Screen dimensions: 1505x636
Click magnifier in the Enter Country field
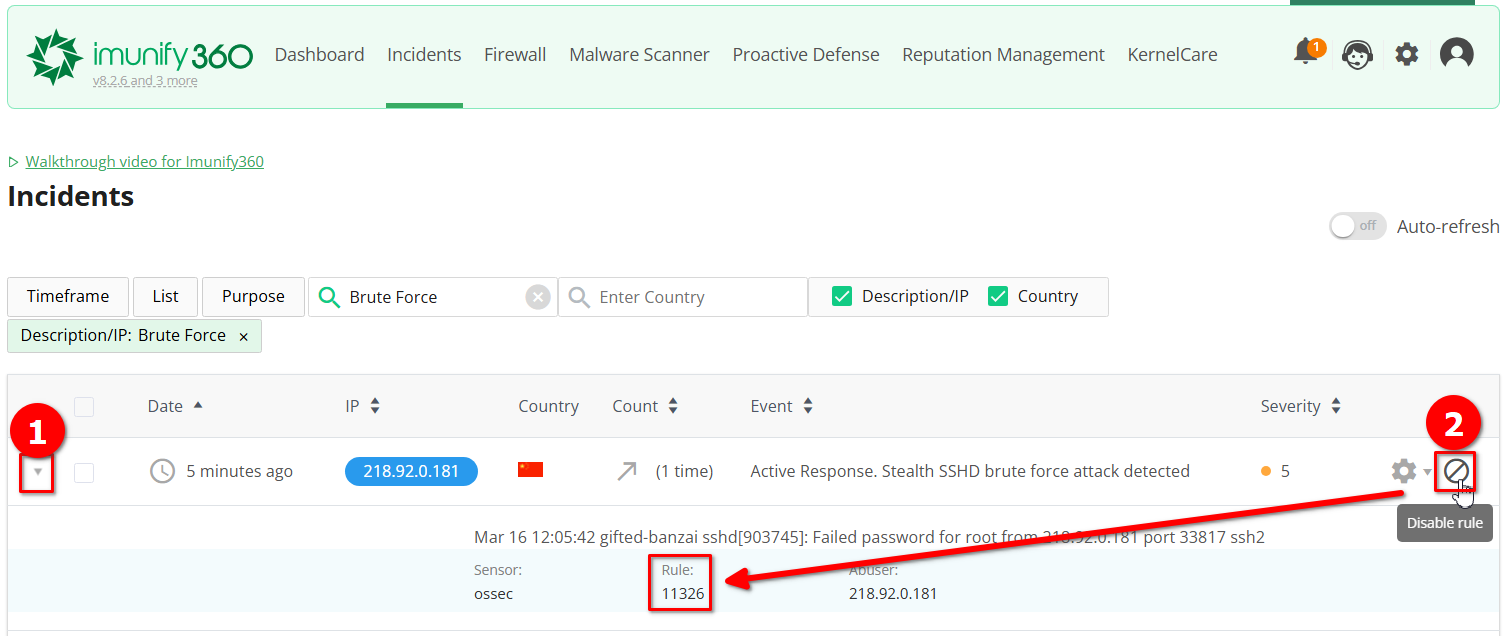[x=578, y=297]
